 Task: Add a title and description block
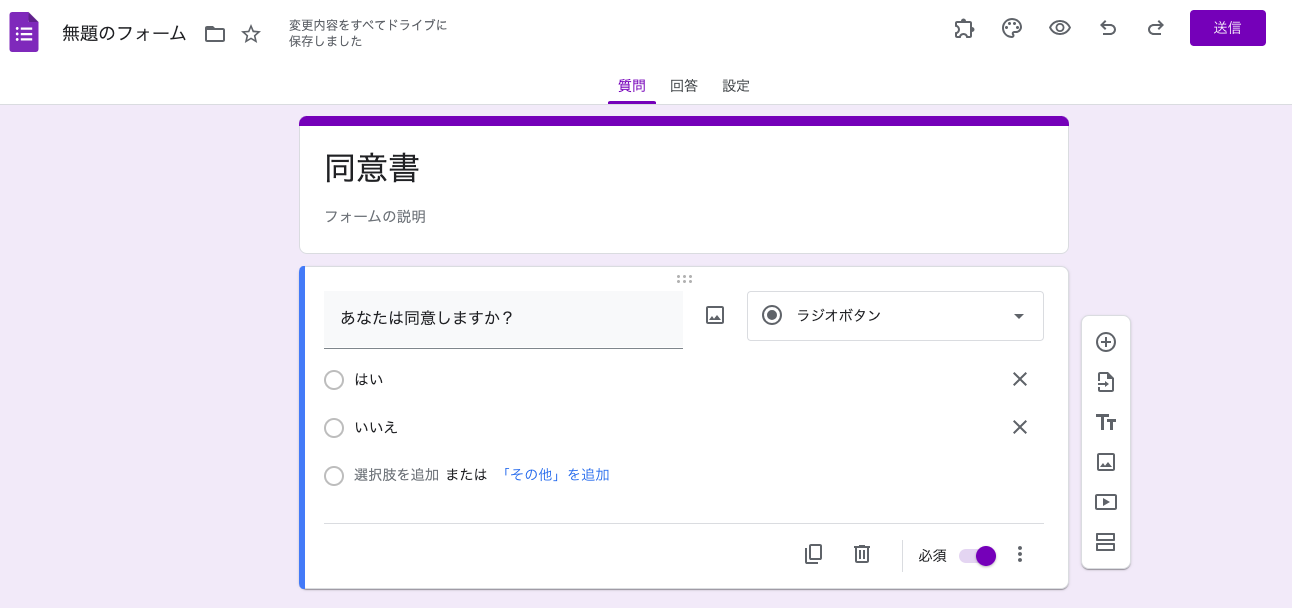(x=1106, y=422)
